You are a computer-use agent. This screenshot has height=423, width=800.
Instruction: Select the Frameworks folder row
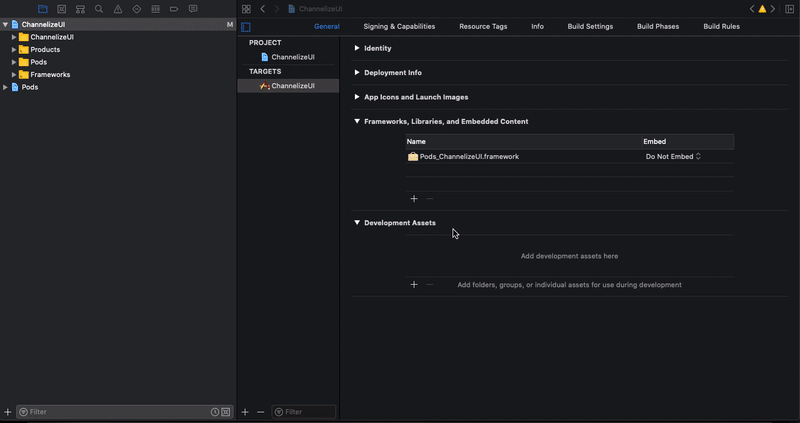click(x=118, y=74)
